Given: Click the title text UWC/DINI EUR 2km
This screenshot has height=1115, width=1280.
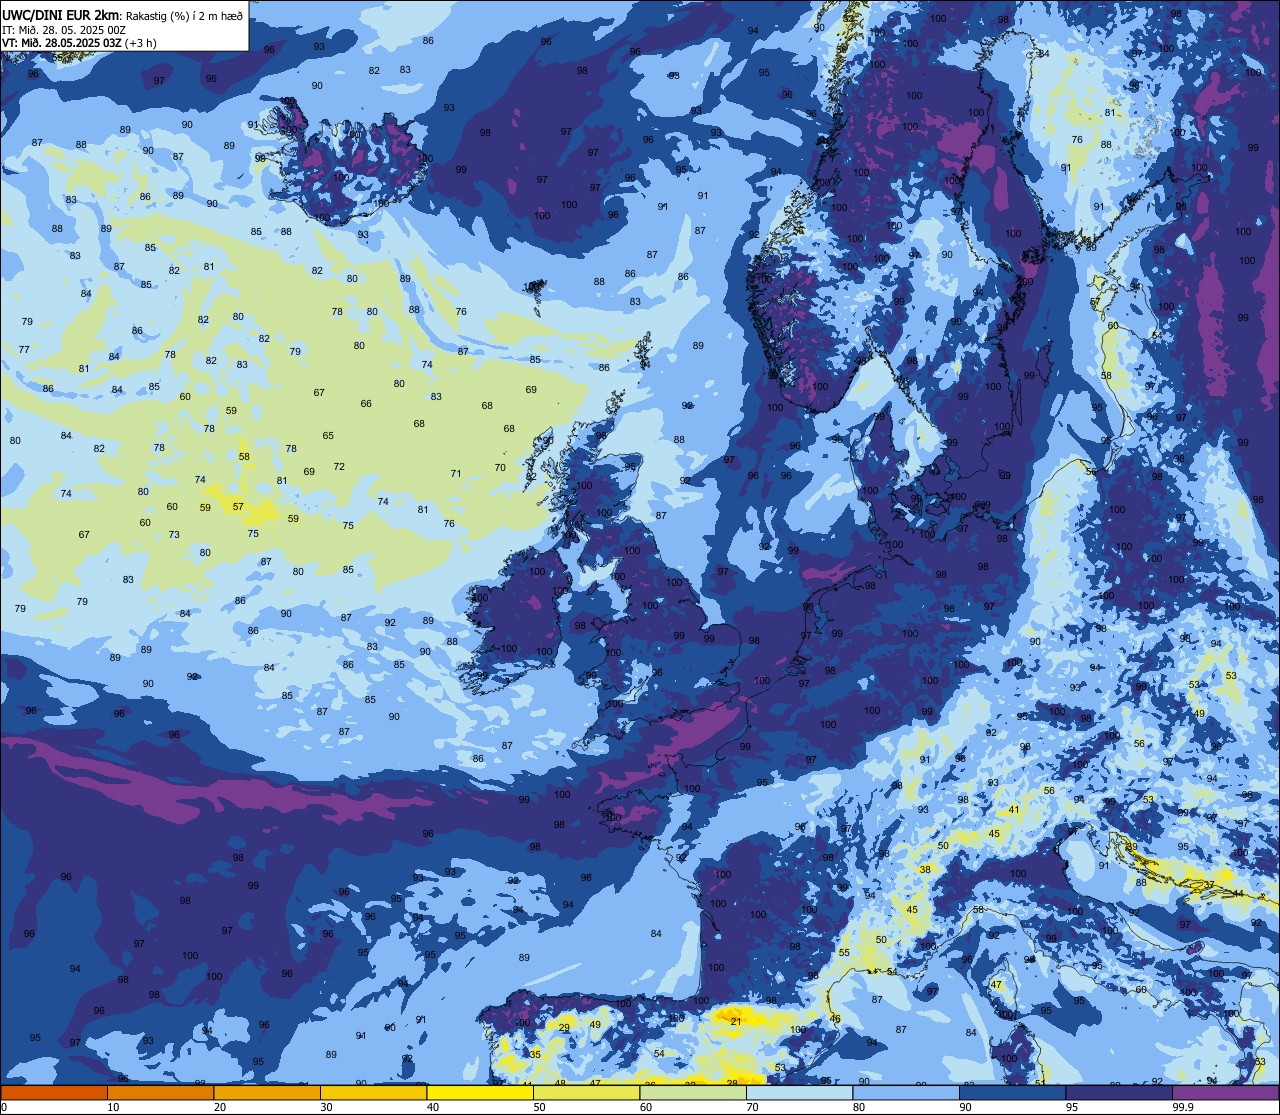Looking at the screenshot, I should 60,14.
